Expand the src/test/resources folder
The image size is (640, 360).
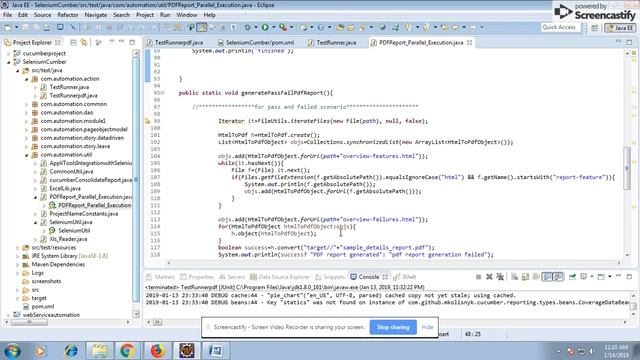18,248
